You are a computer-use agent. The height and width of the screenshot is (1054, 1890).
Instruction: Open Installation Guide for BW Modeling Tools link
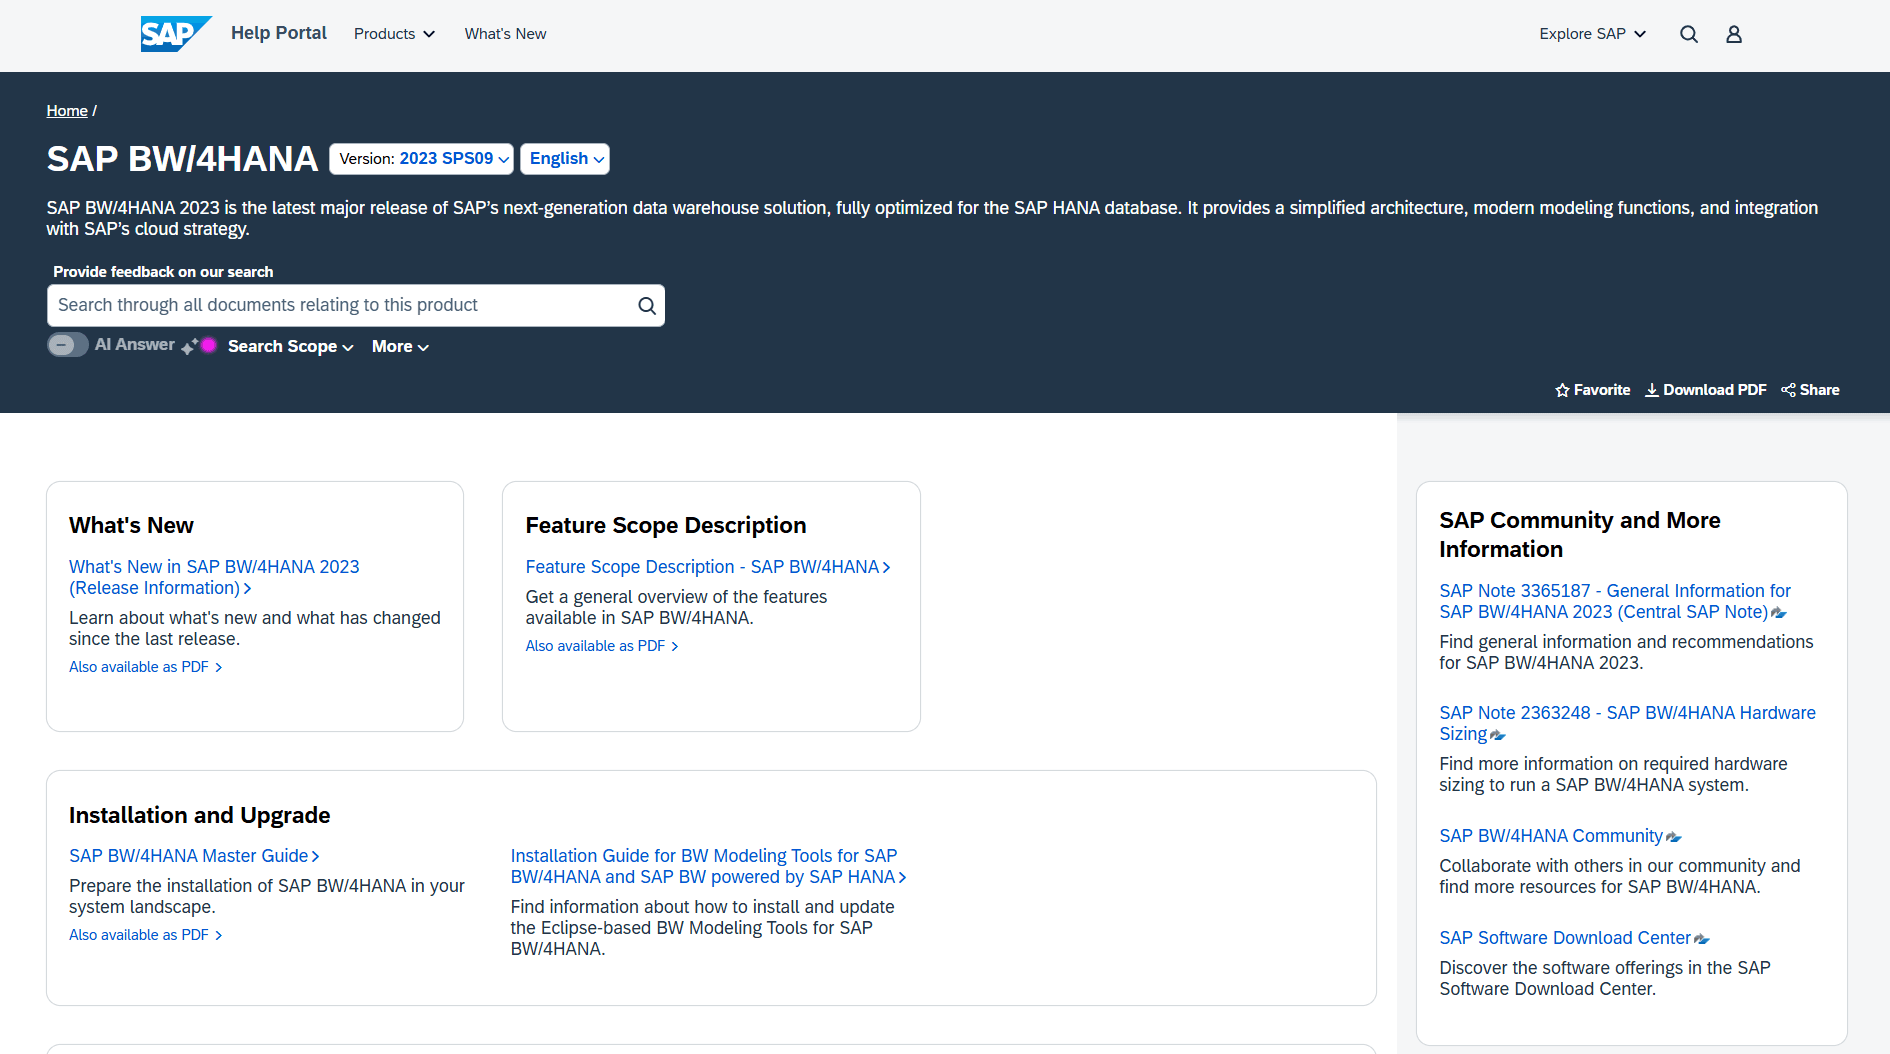pos(709,867)
